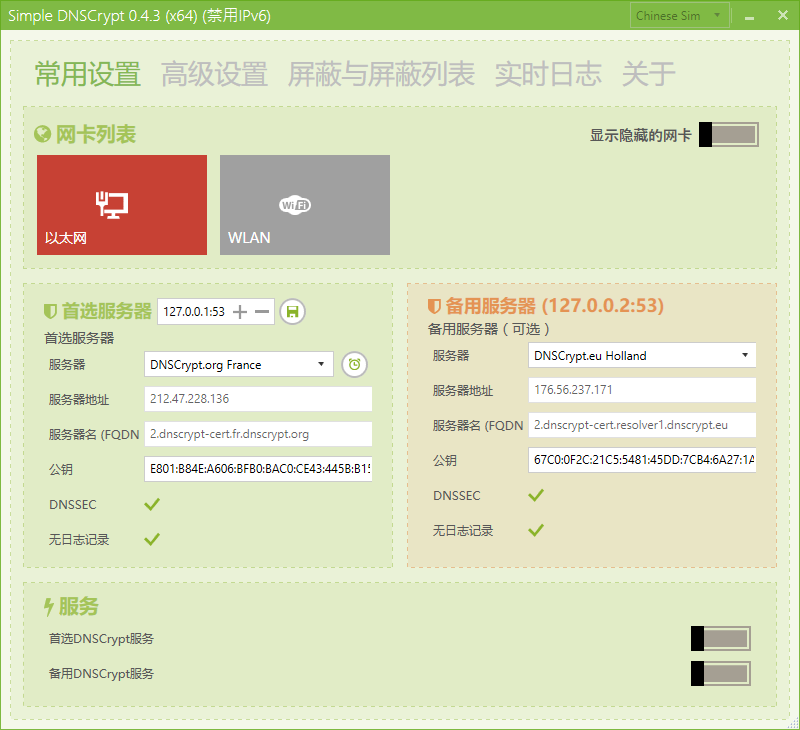Open the 关于 tab
This screenshot has height=730, width=800.
coord(648,74)
